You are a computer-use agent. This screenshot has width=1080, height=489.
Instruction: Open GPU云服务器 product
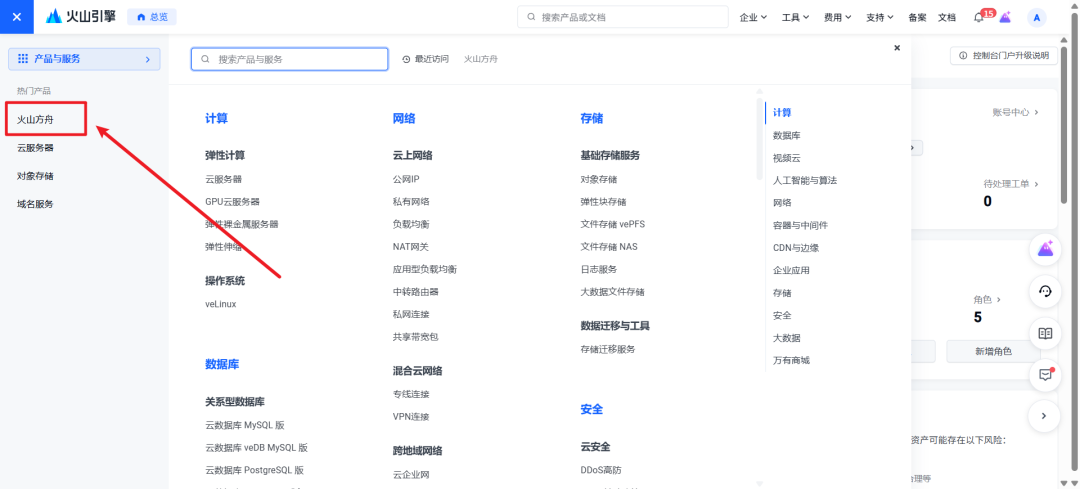pyautogui.click(x=232, y=202)
